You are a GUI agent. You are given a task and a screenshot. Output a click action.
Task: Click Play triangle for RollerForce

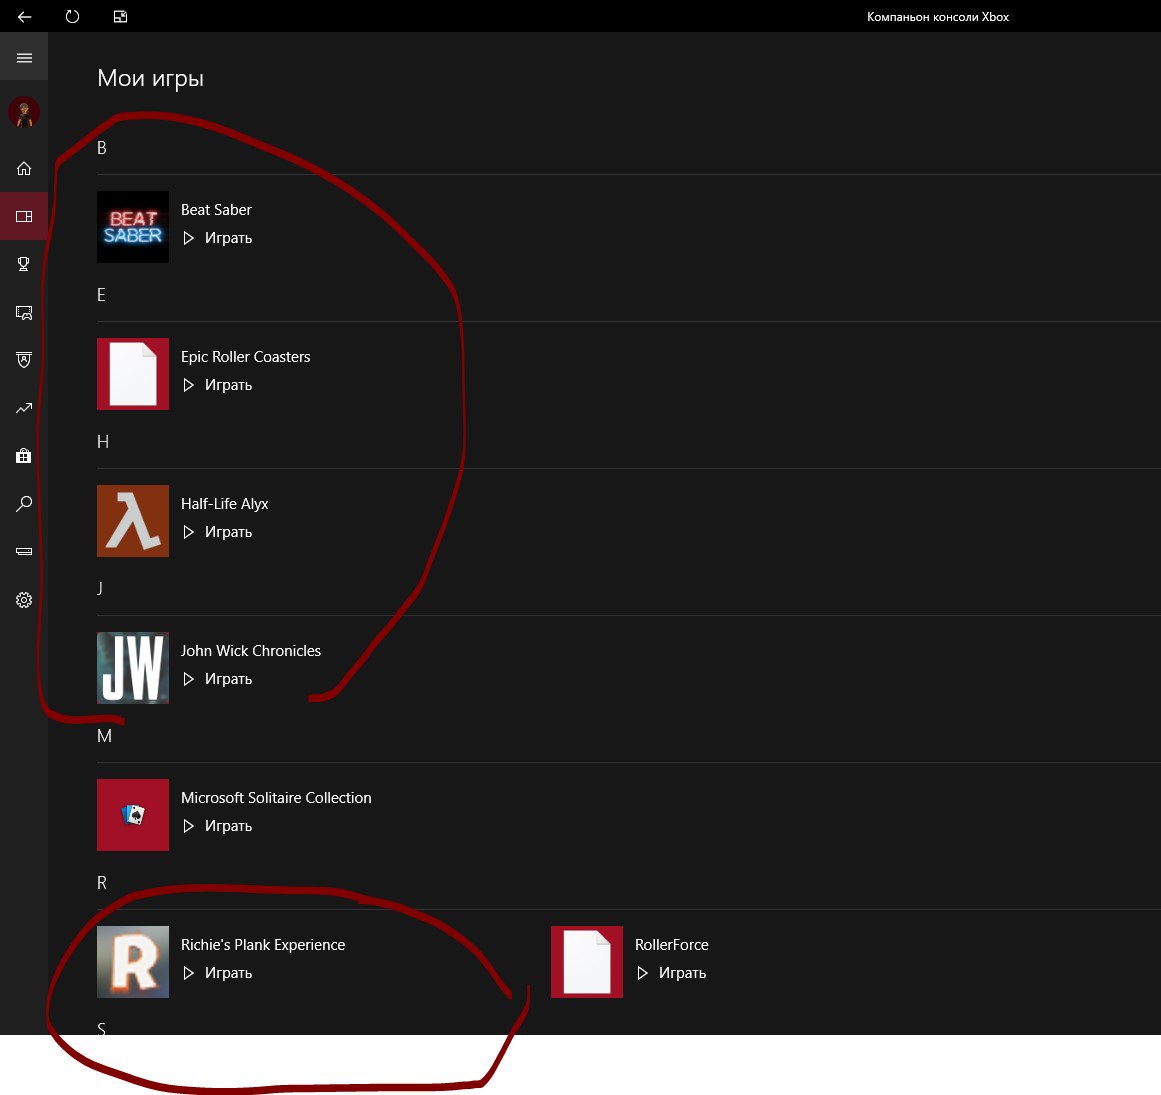click(643, 973)
